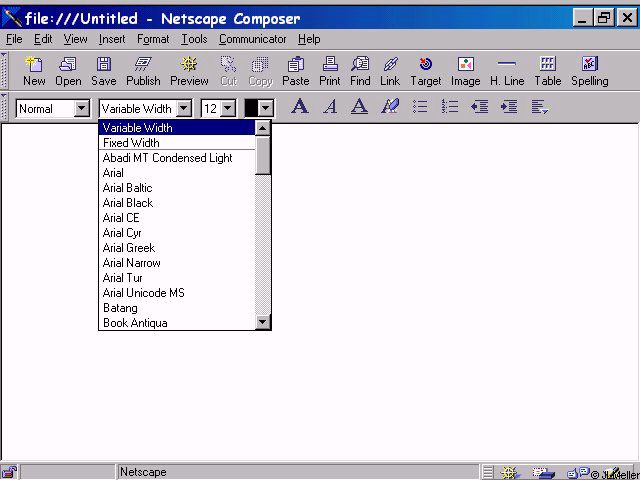640x480 pixels.
Task: Collapse the formatting toolbar using its handle
Action: [4, 107]
